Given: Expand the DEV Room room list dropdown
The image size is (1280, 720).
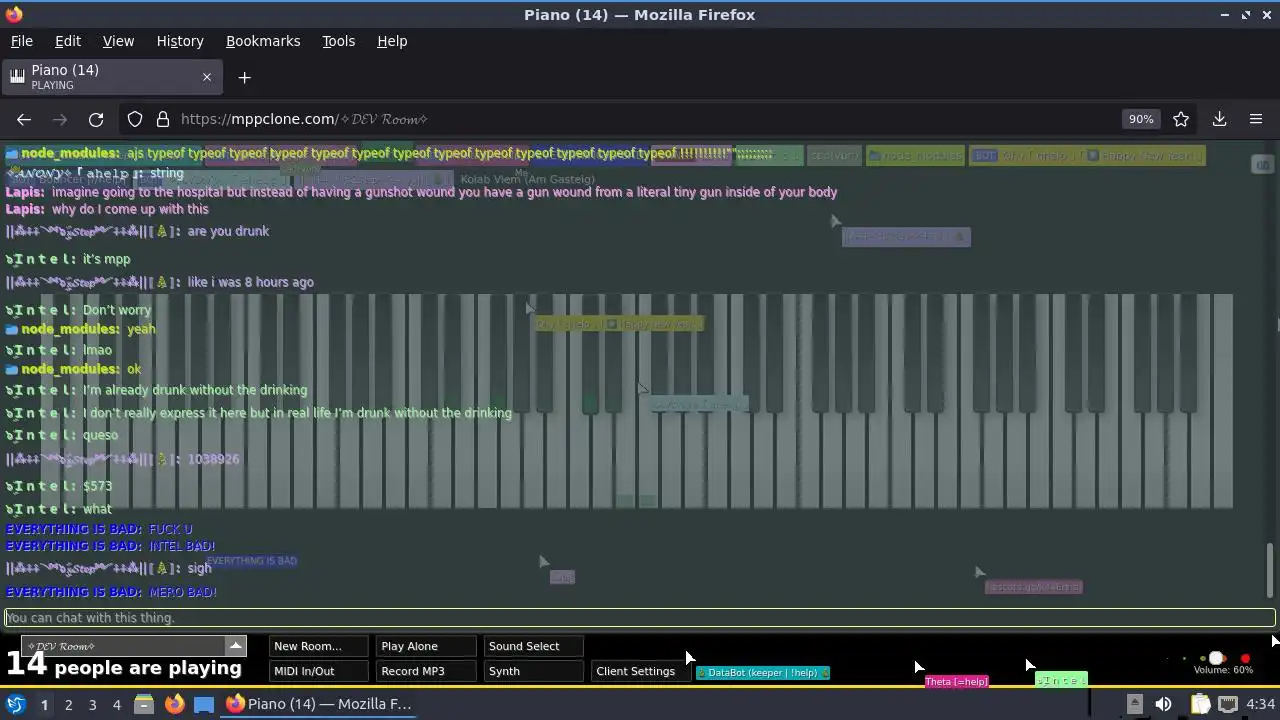Looking at the screenshot, I should tap(235, 646).
